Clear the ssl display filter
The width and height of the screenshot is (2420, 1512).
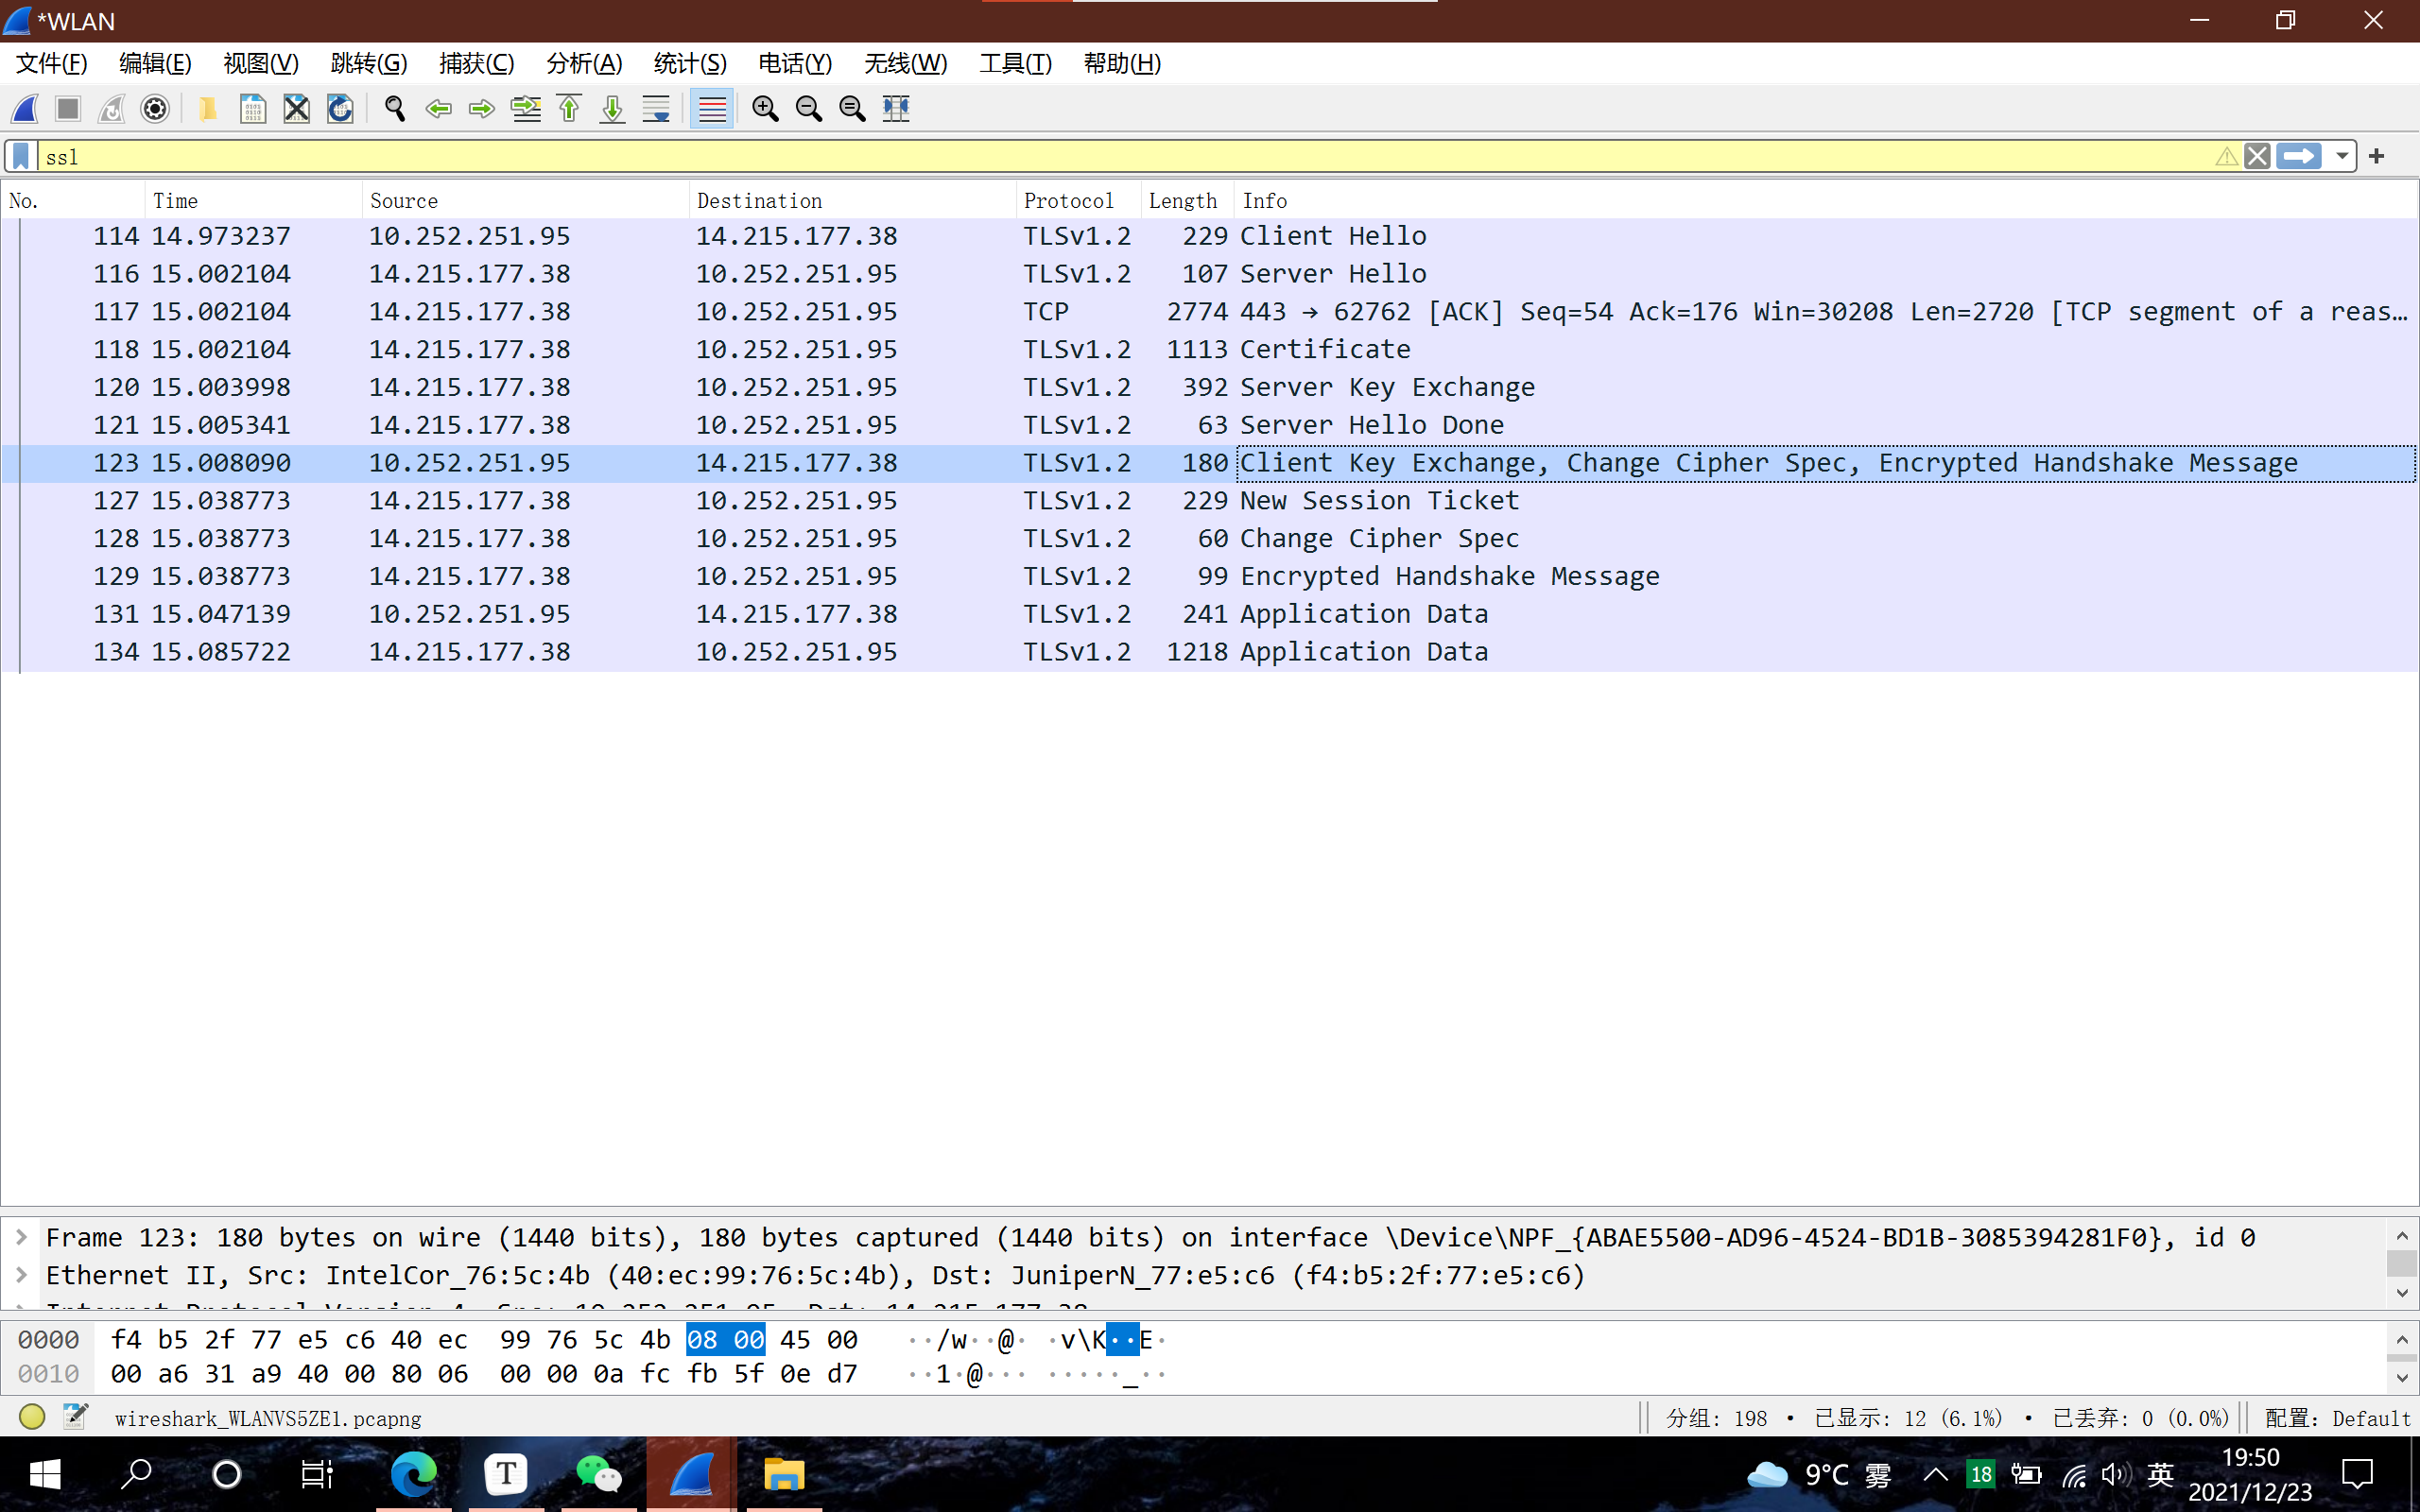tap(2257, 156)
